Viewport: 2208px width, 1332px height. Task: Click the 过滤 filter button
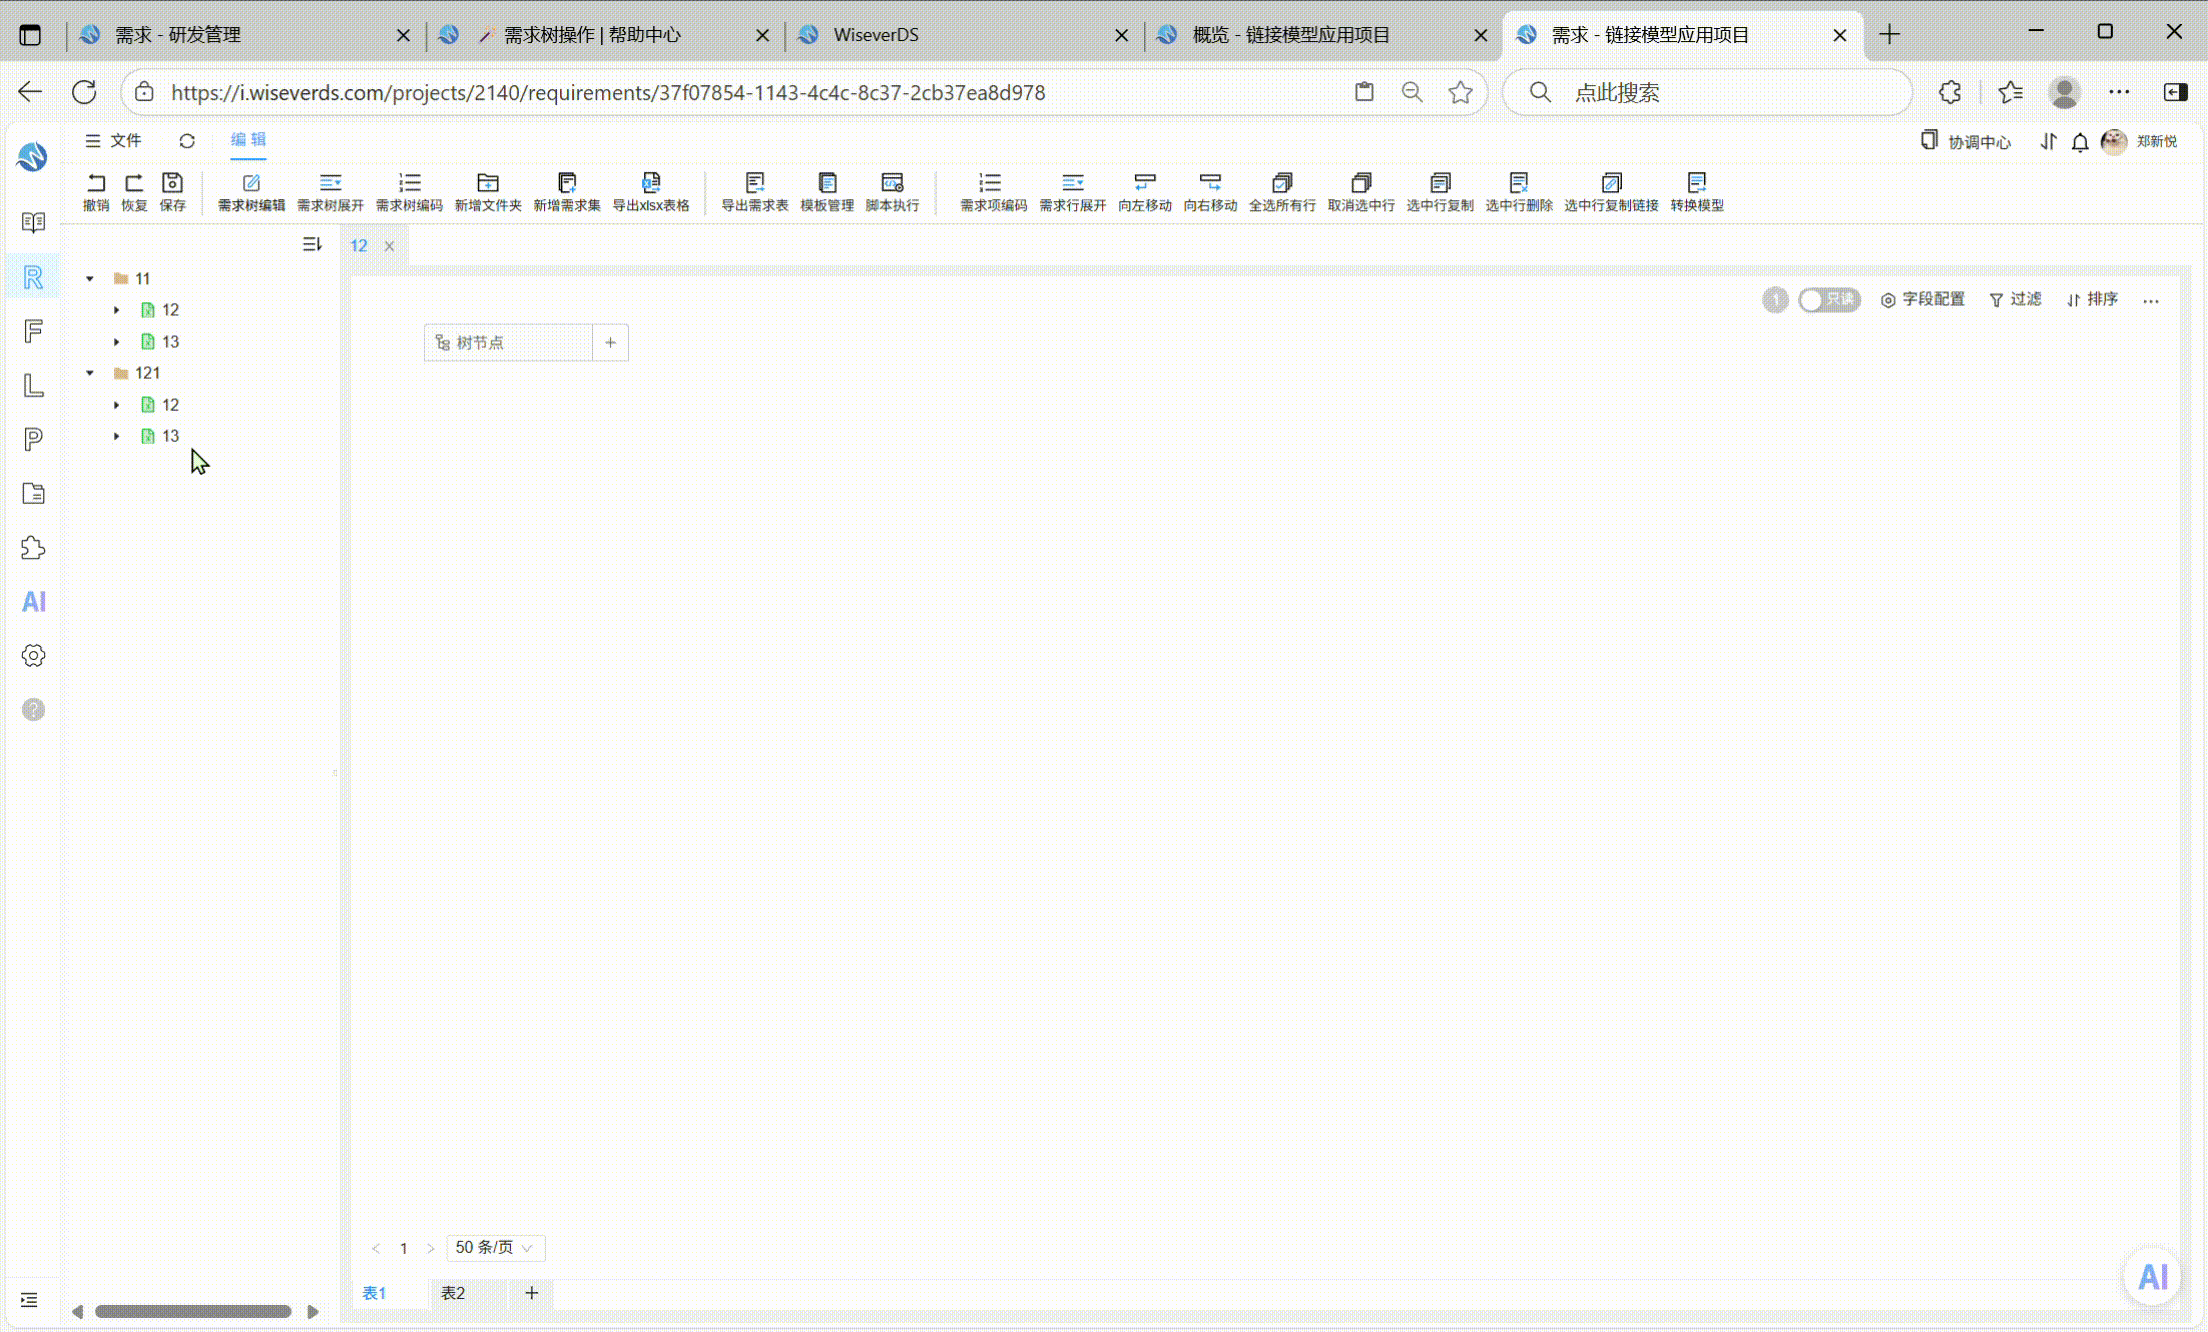2015,300
